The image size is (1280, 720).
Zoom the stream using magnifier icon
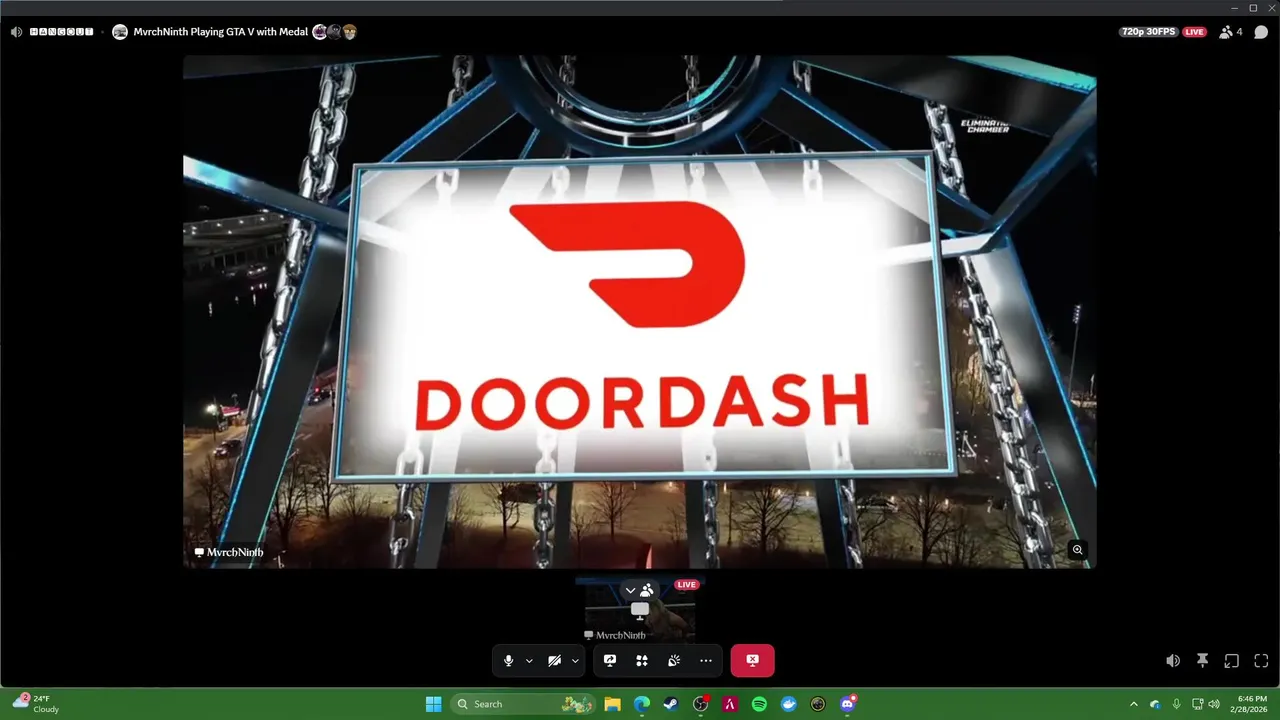(x=1077, y=549)
